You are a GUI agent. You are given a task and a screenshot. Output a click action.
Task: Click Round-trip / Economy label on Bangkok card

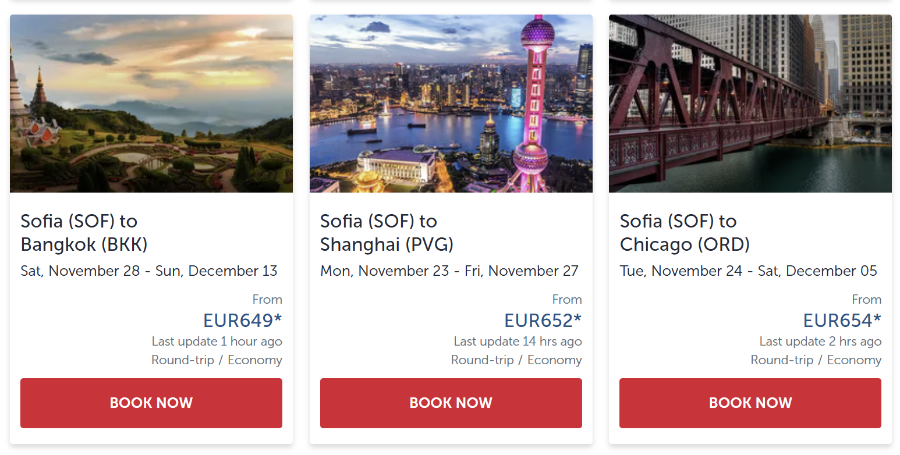217,360
